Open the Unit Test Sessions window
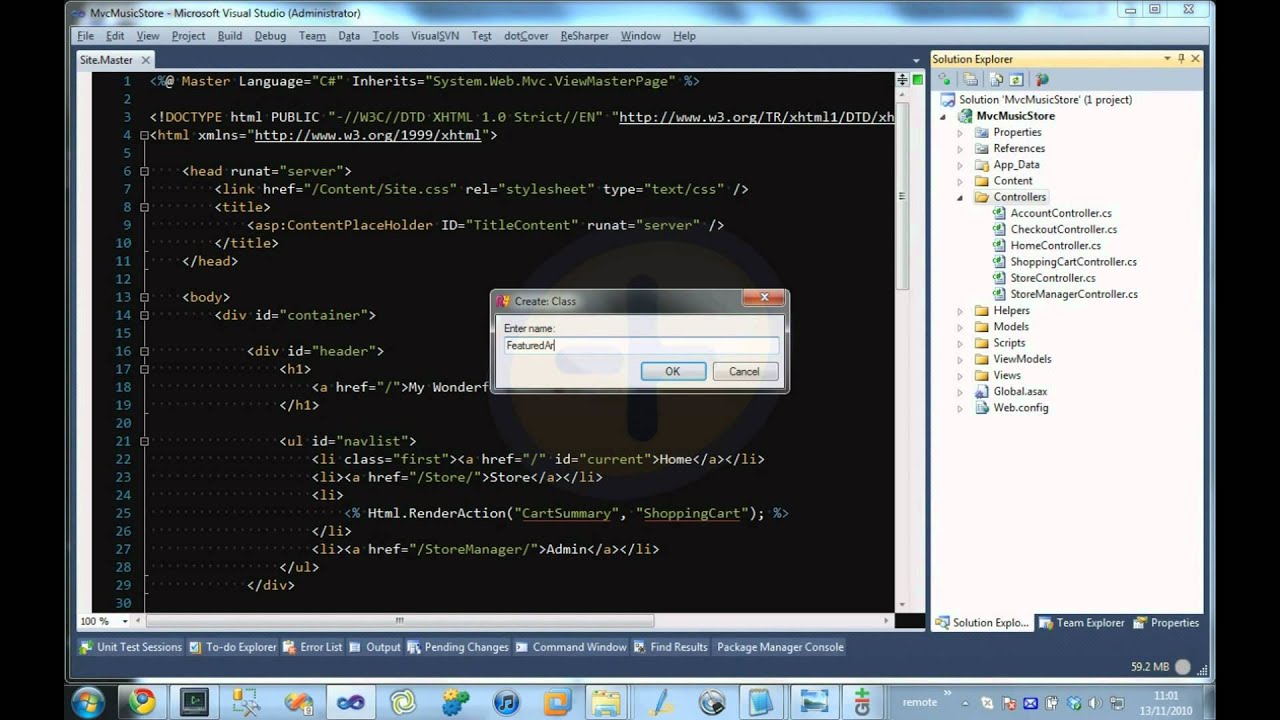 coord(131,647)
